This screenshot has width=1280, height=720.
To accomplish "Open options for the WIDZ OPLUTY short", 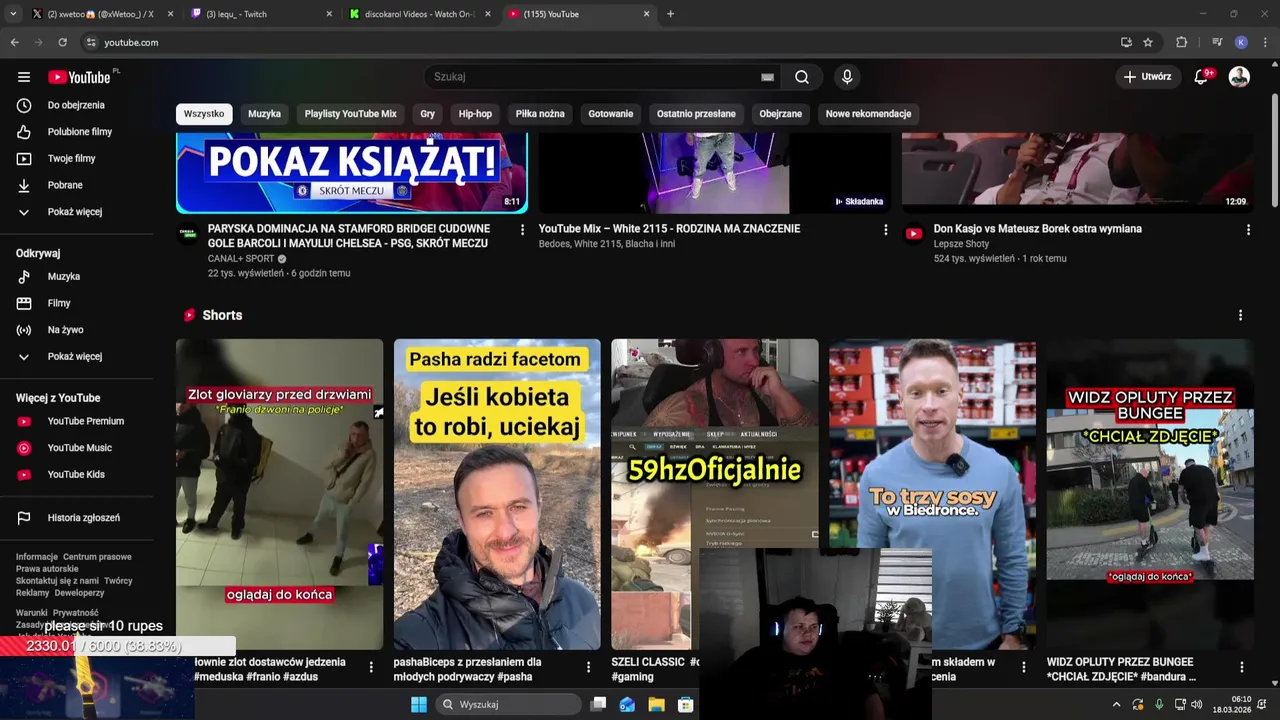I will point(1242,667).
